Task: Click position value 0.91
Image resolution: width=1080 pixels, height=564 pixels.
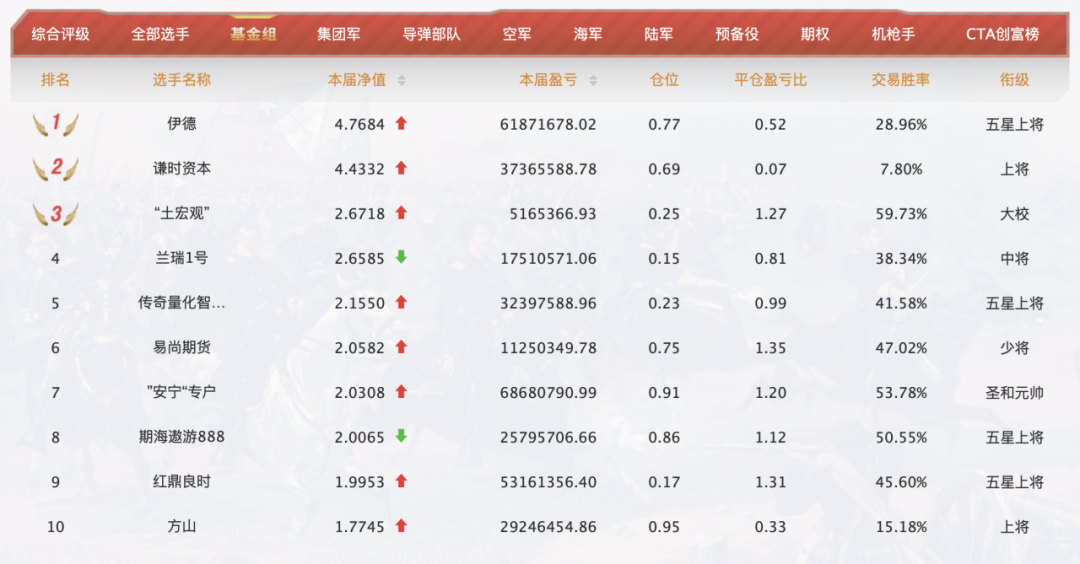Action: tap(664, 393)
